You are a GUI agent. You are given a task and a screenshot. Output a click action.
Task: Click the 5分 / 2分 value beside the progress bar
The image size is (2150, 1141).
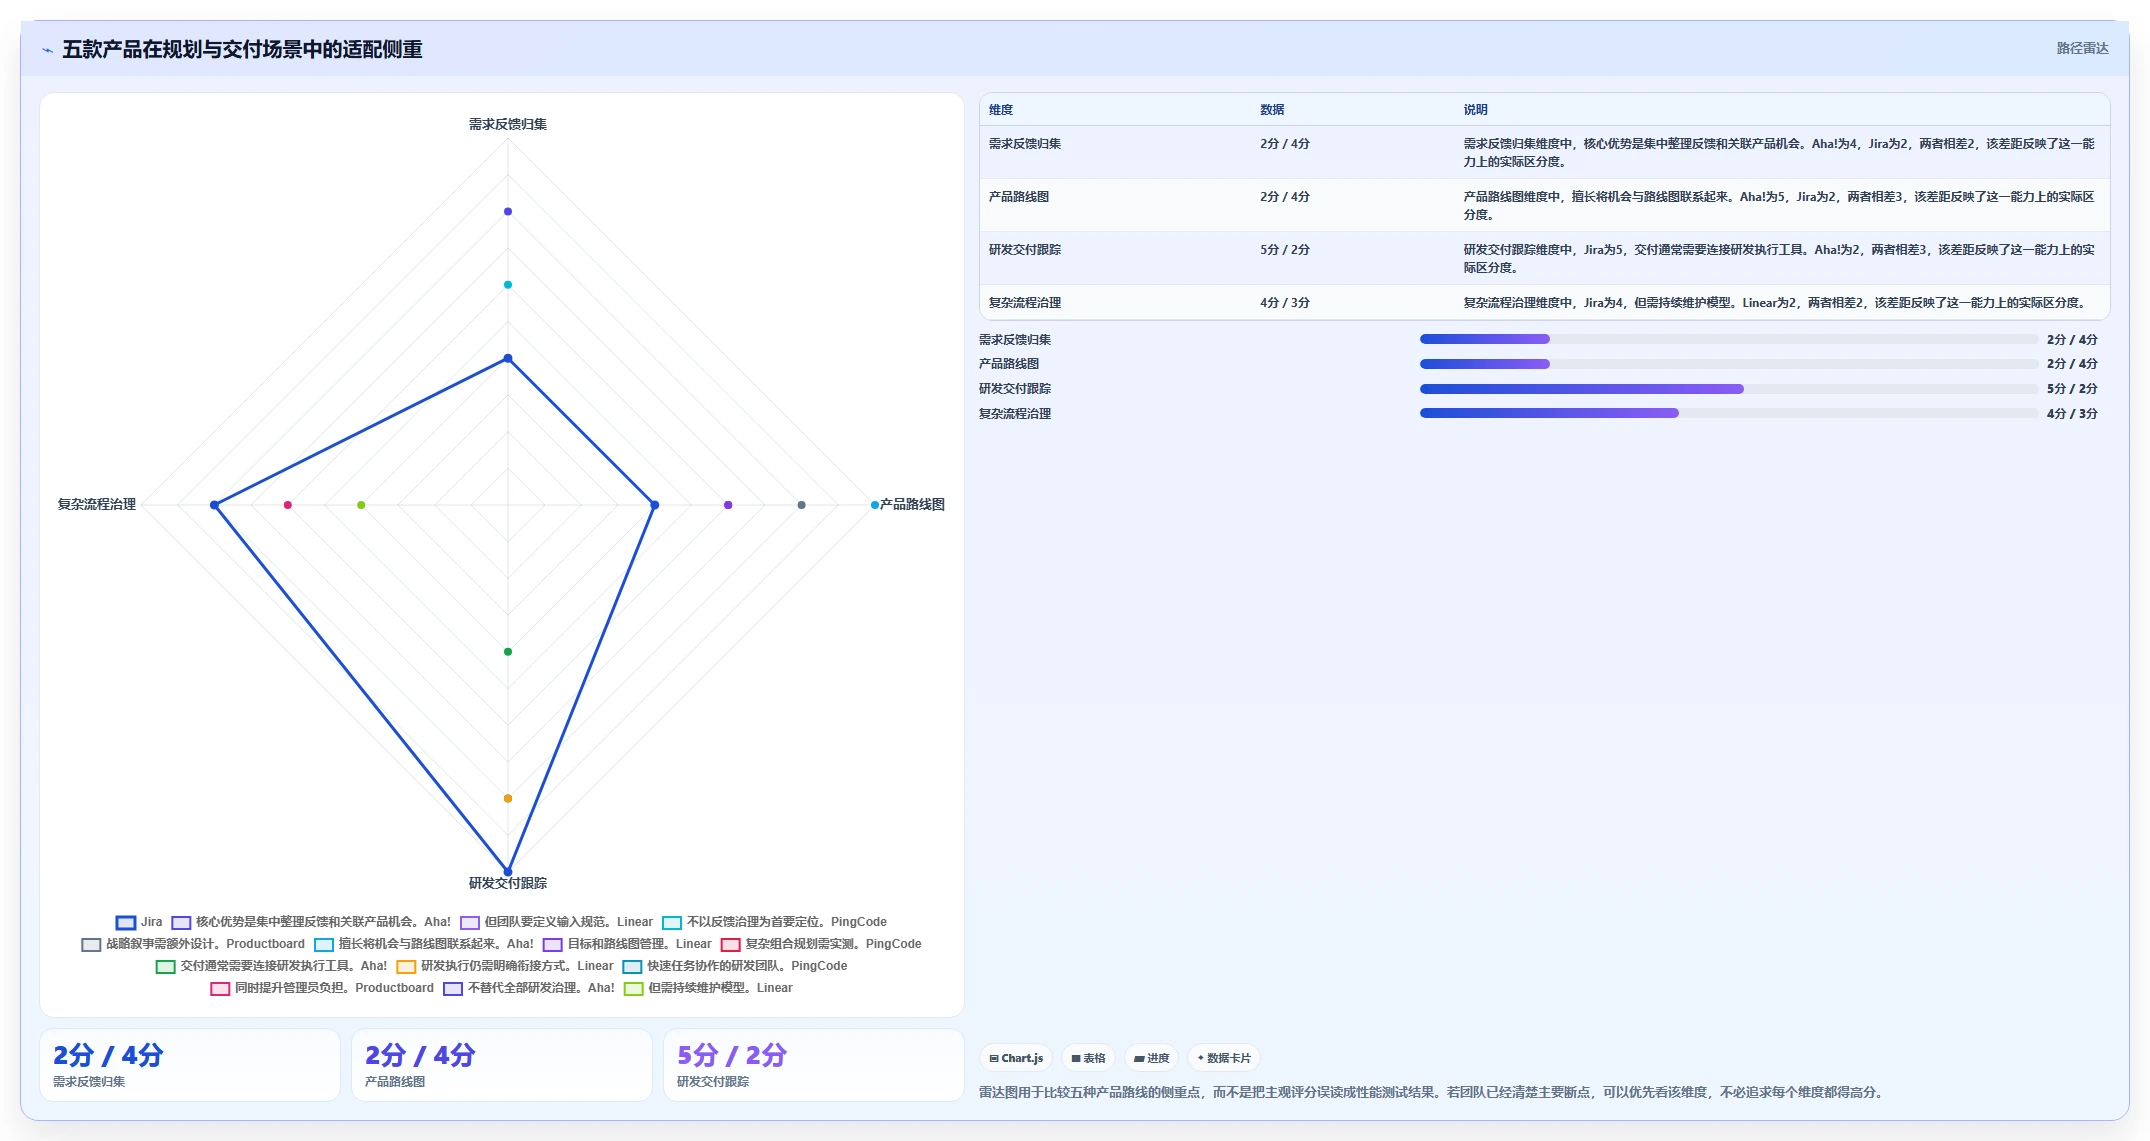tap(2072, 389)
